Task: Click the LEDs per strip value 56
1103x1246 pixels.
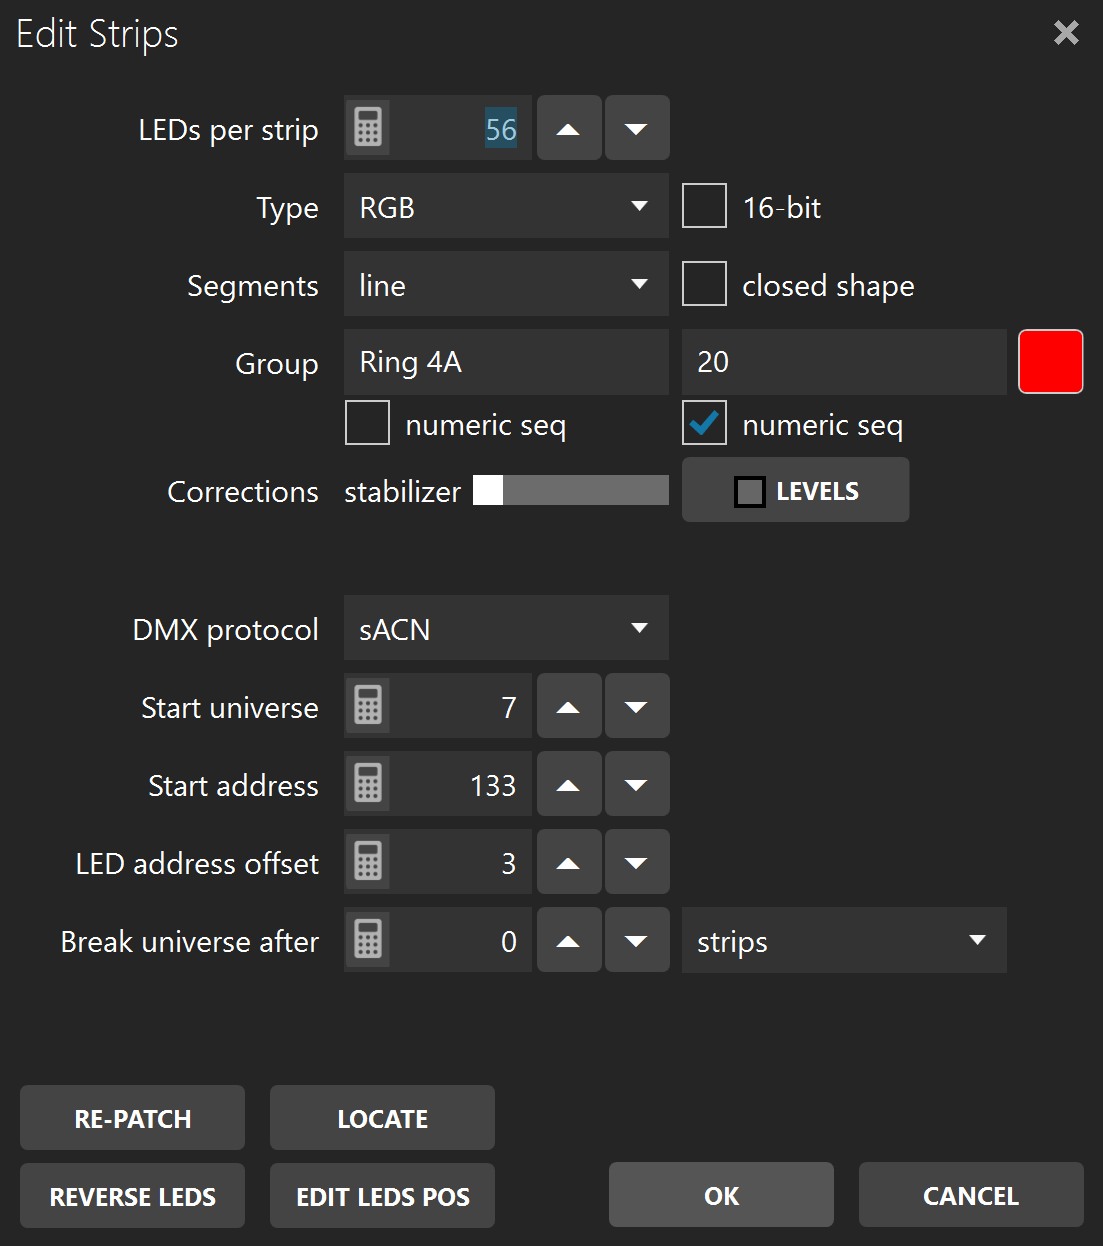Action: pos(501,129)
